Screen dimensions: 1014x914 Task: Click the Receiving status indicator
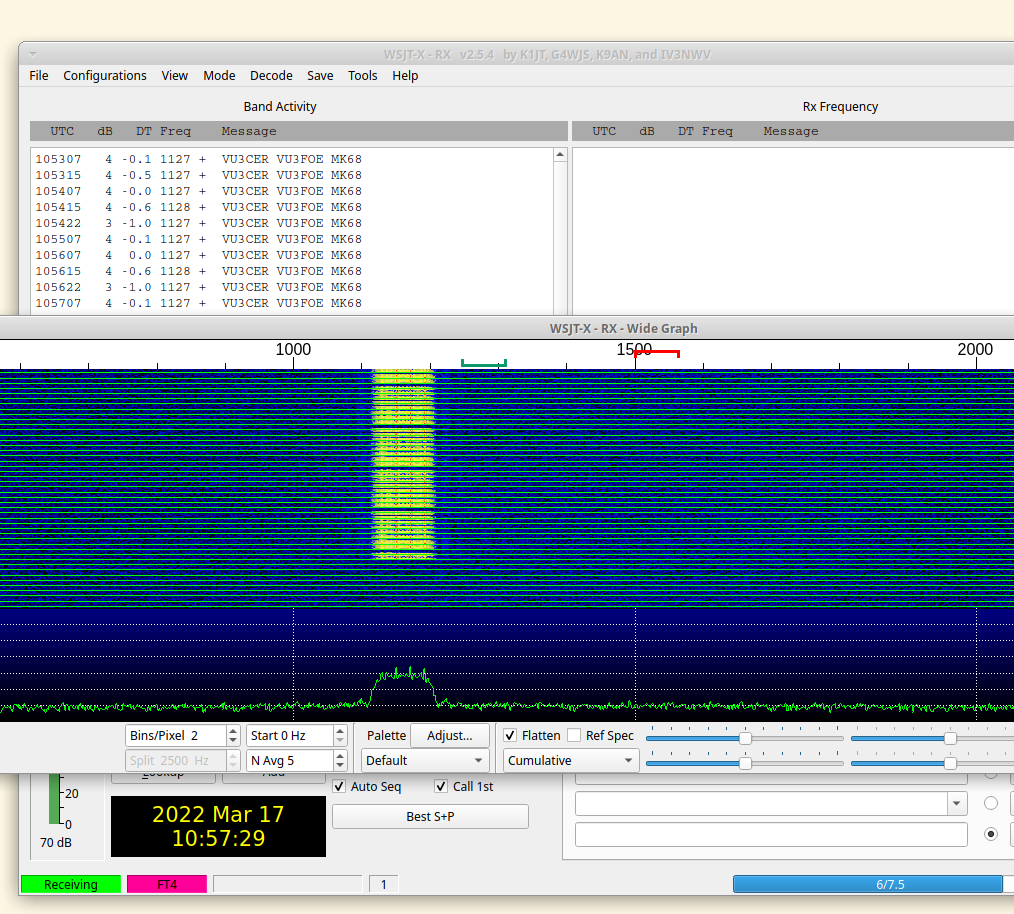point(70,884)
